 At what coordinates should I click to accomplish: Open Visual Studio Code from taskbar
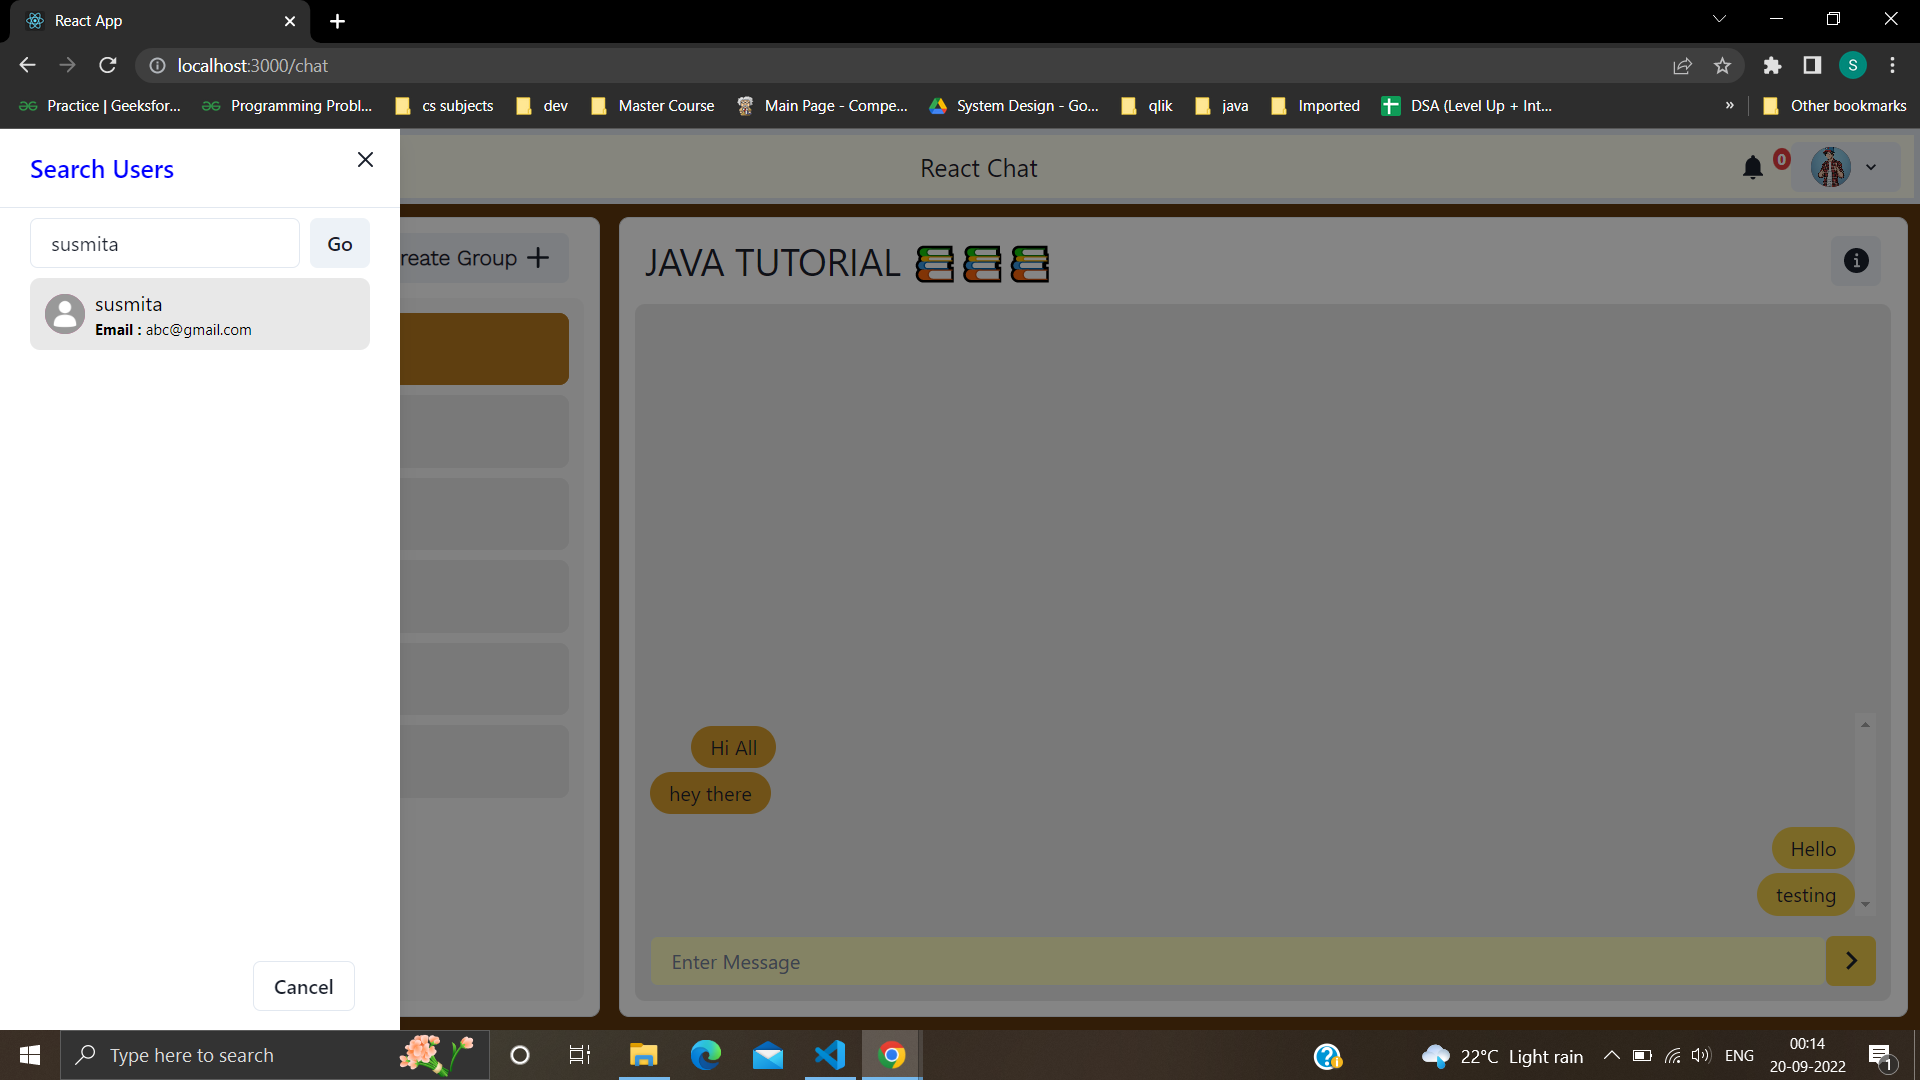[830, 1055]
